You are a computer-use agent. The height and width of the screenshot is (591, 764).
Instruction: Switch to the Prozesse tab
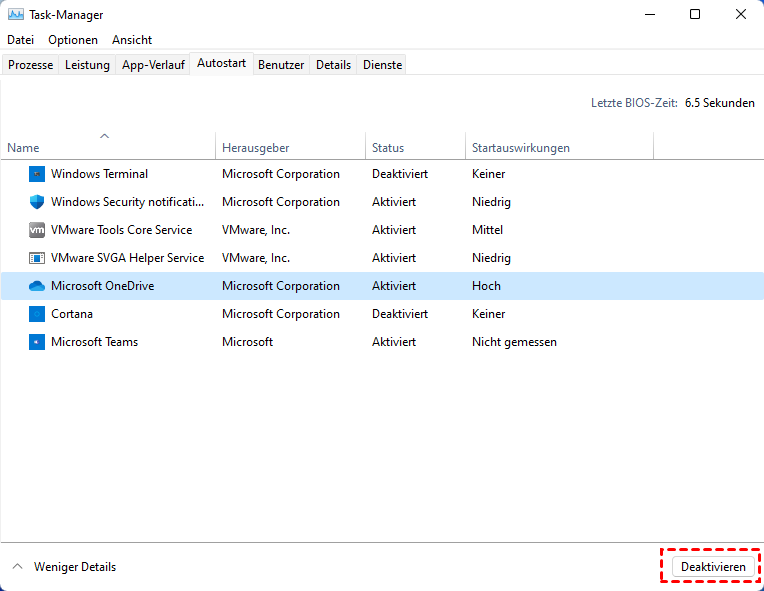[31, 65]
